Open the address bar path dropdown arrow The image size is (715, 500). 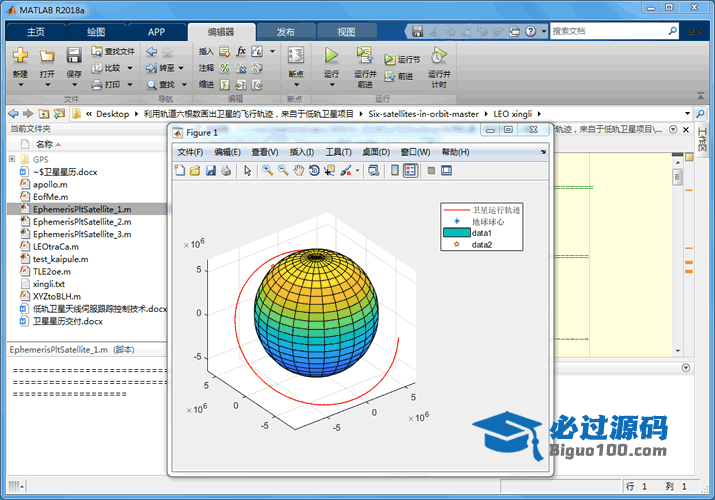tap(687, 113)
